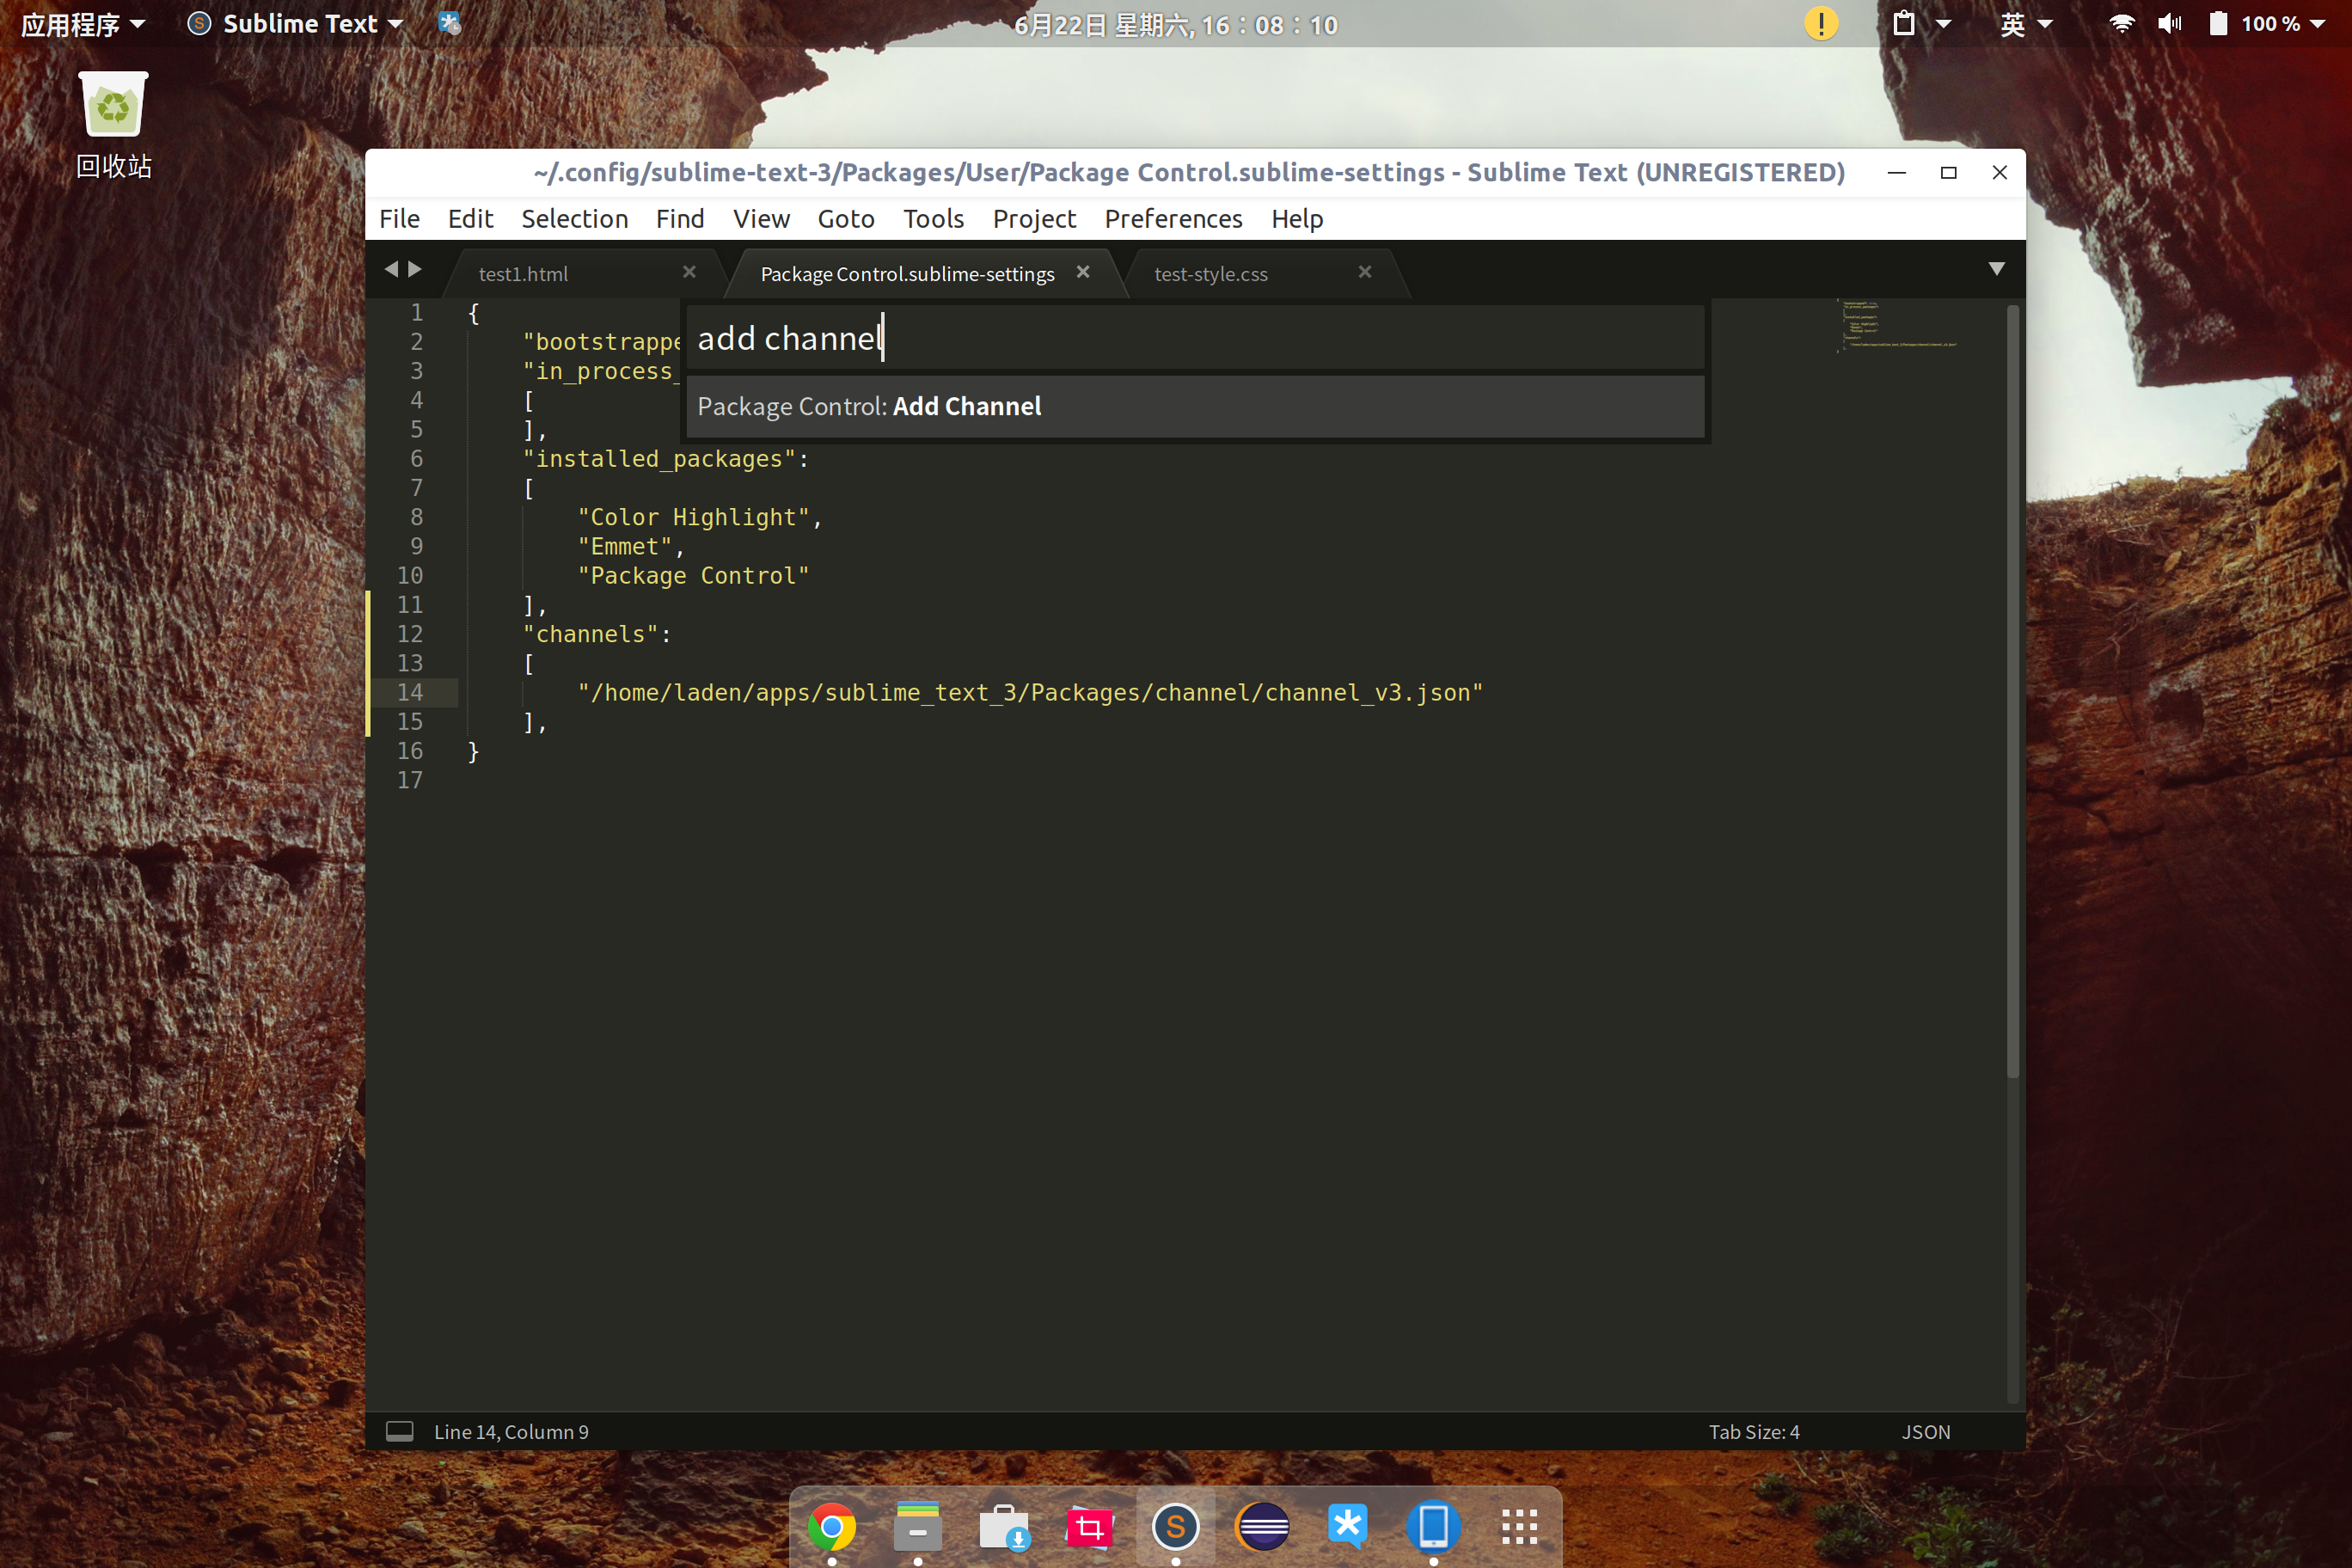The height and width of the screenshot is (1568, 2352).
Task: Open the tab list dropdown arrow
Action: point(1996,269)
